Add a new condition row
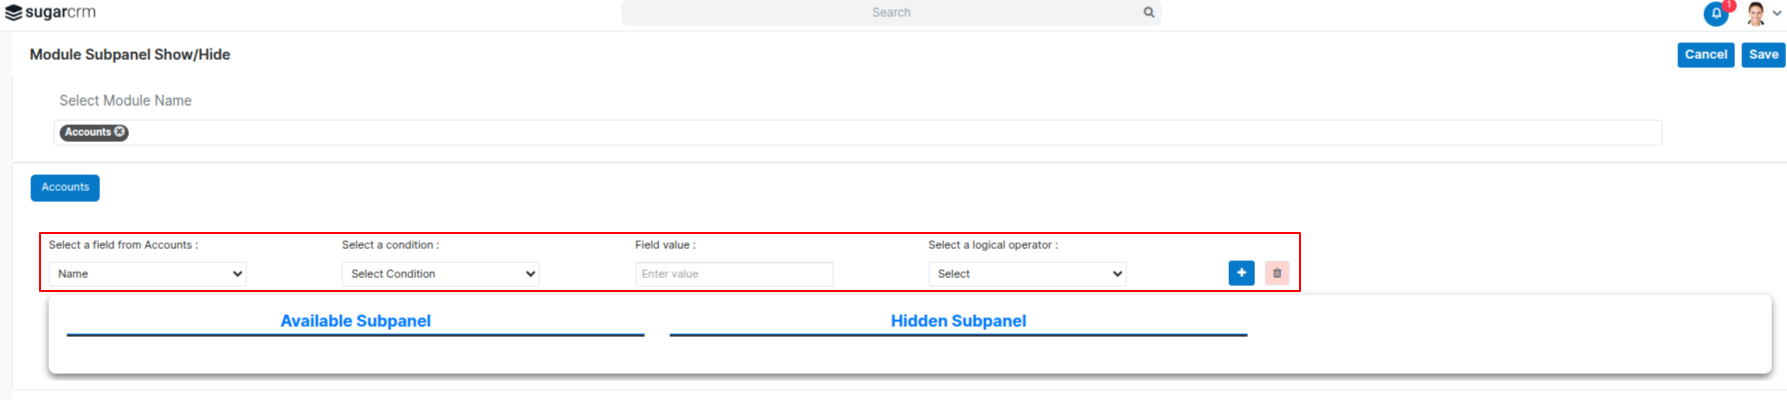 (1241, 273)
